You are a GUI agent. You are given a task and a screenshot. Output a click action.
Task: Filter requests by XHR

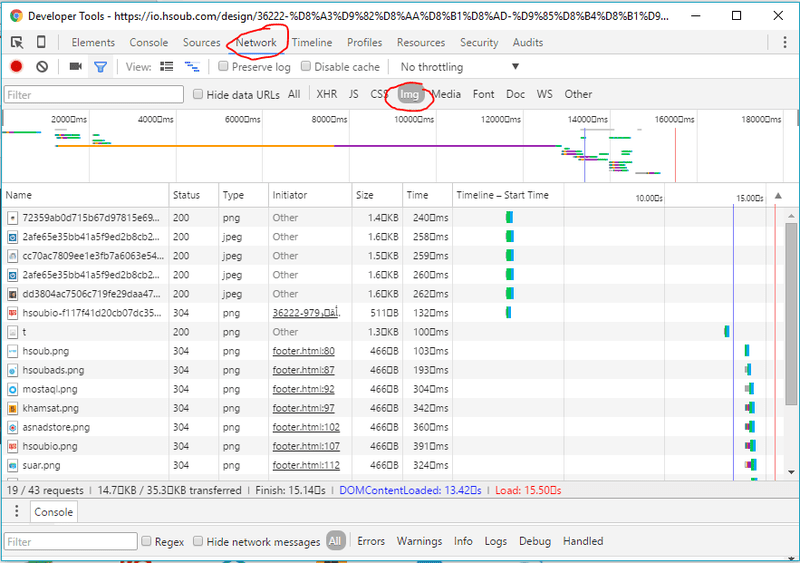pyautogui.click(x=327, y=94)
